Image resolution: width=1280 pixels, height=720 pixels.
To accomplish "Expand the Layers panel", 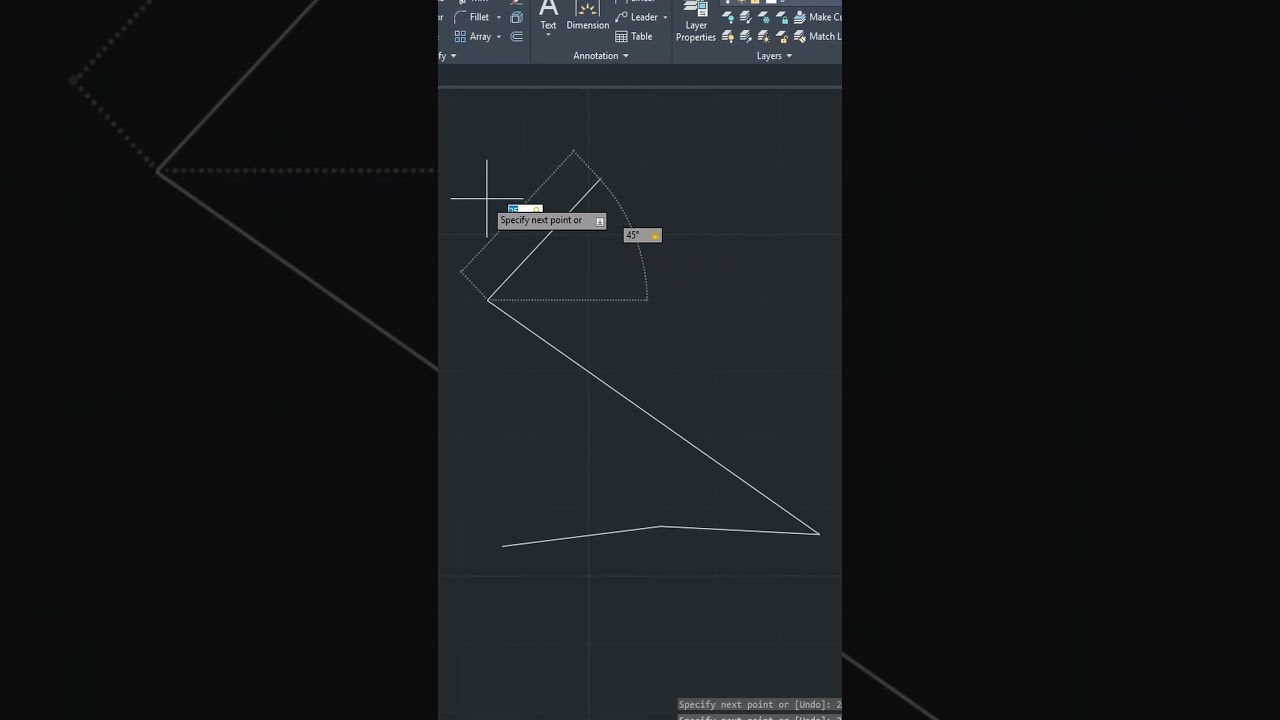I will click(x=774, y=56).
